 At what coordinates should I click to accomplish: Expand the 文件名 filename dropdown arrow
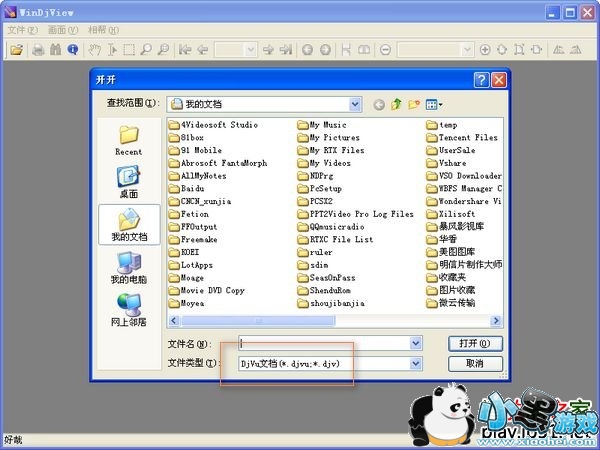click(416, 343)
